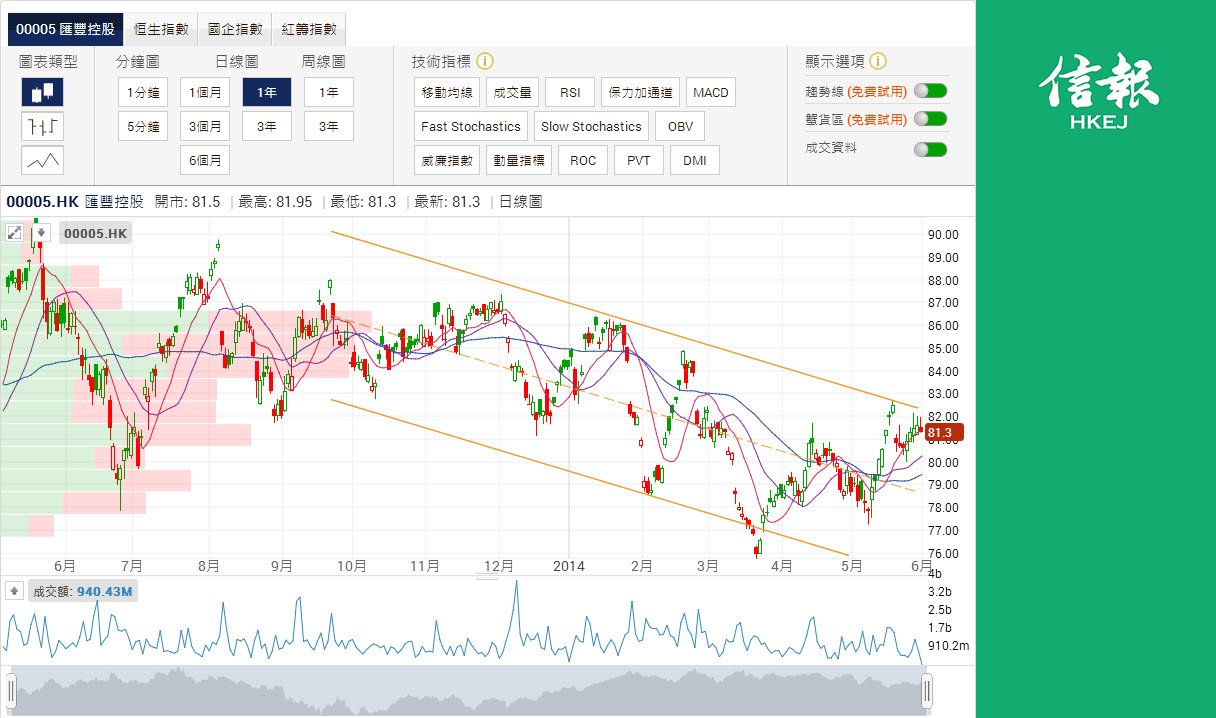Screen dimensions: 1216x718
Task: Add the Slow Stochastics indicator
Action: (591, 126)
